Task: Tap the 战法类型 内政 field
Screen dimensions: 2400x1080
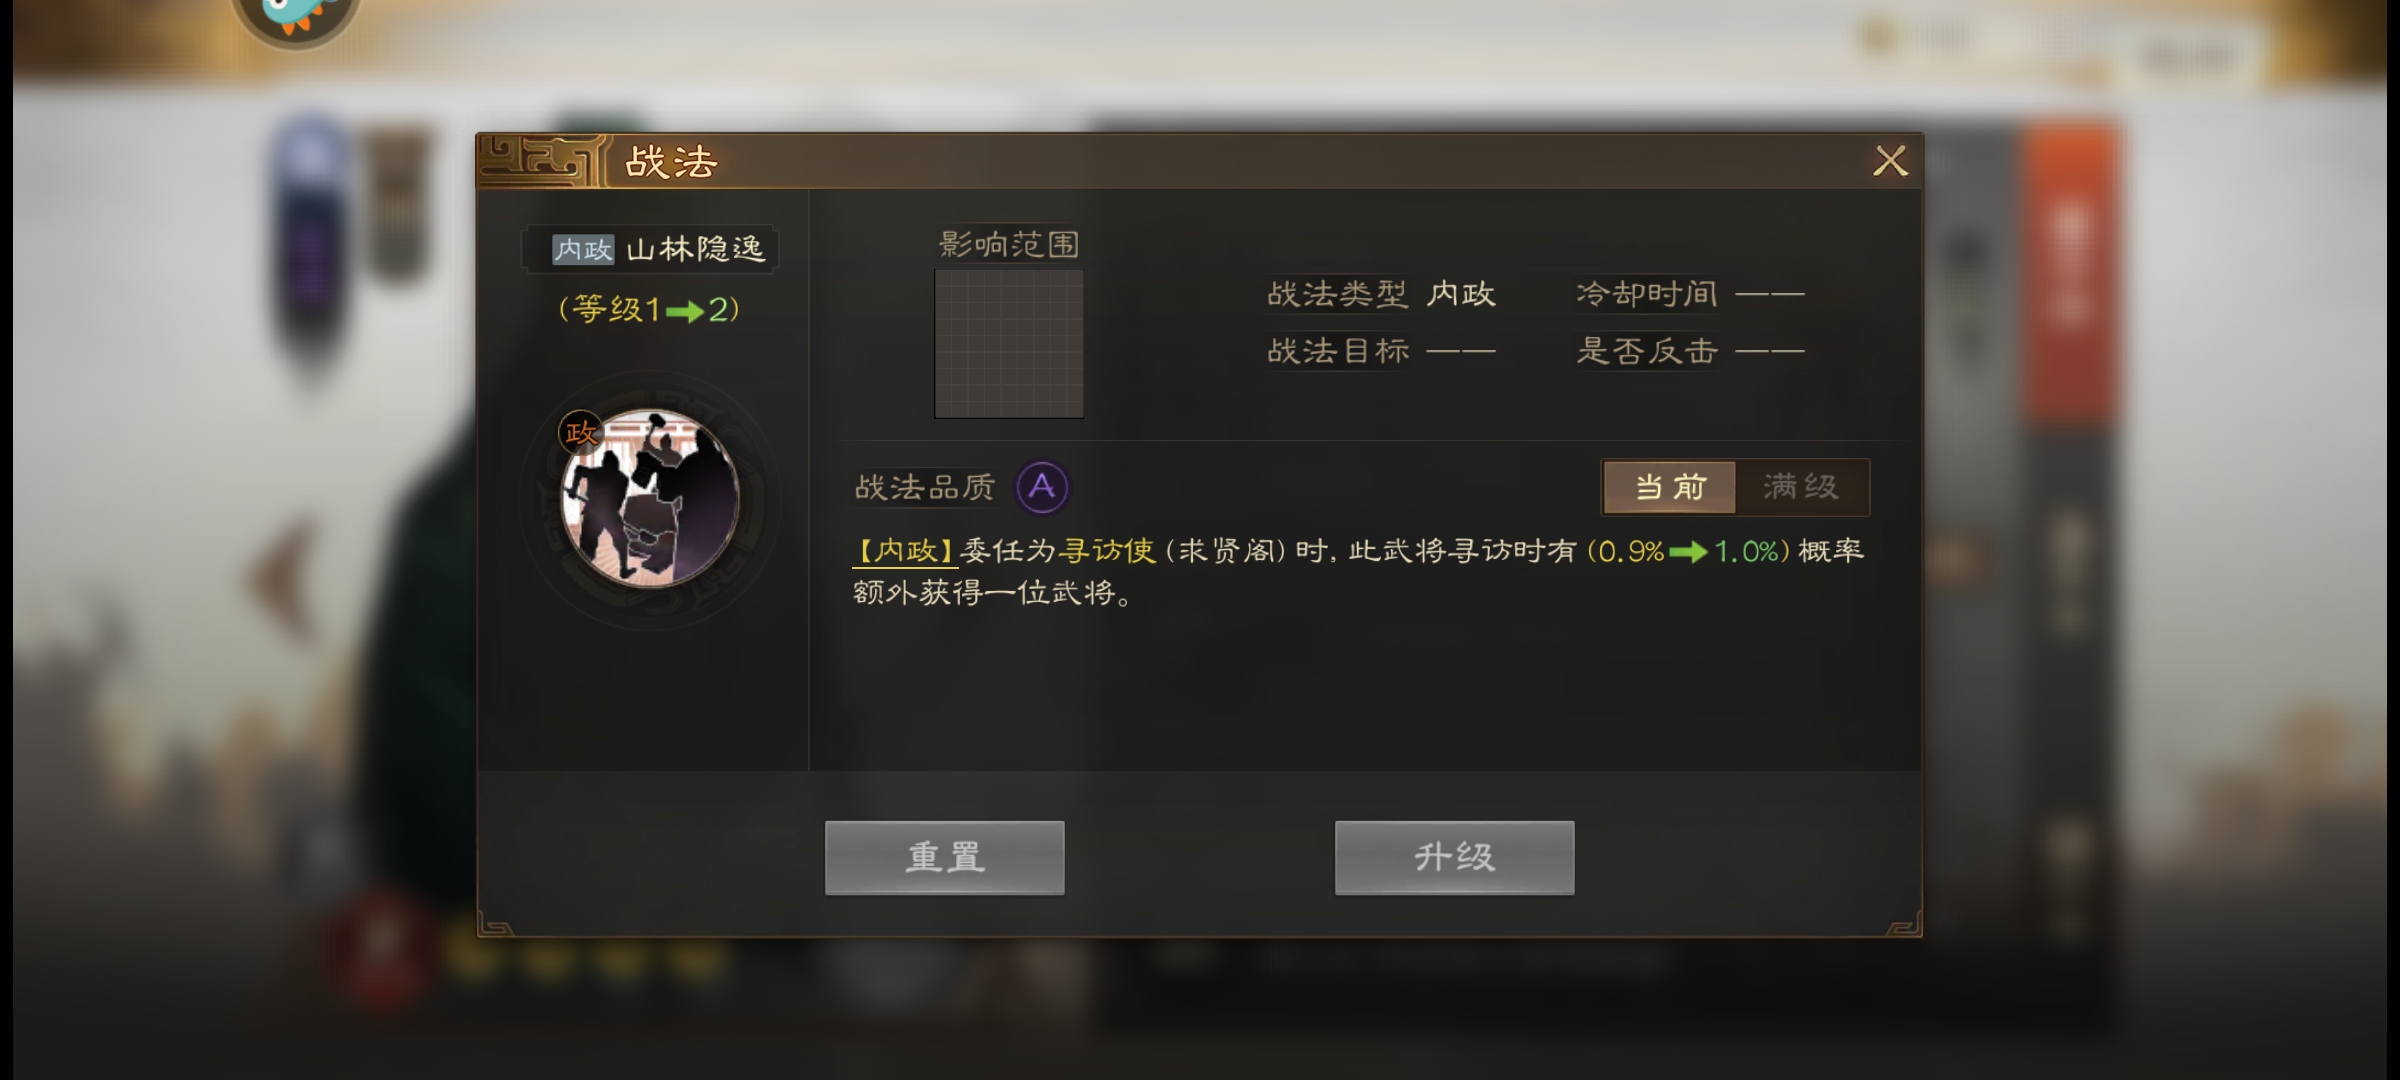Action: [1381, 294]
